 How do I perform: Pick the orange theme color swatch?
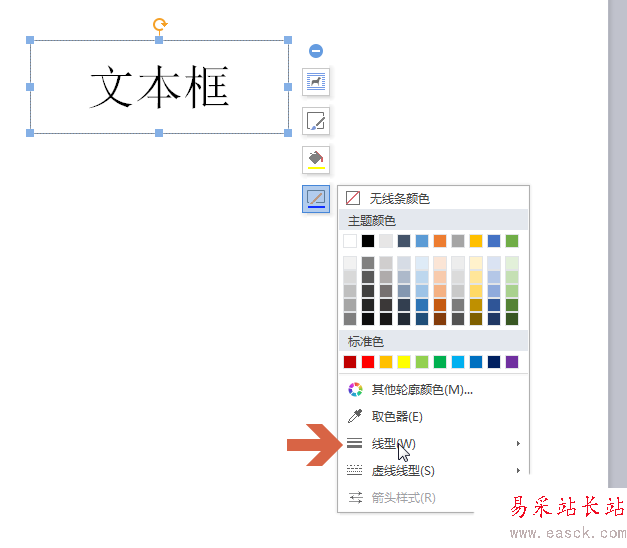tap(440, 241)
